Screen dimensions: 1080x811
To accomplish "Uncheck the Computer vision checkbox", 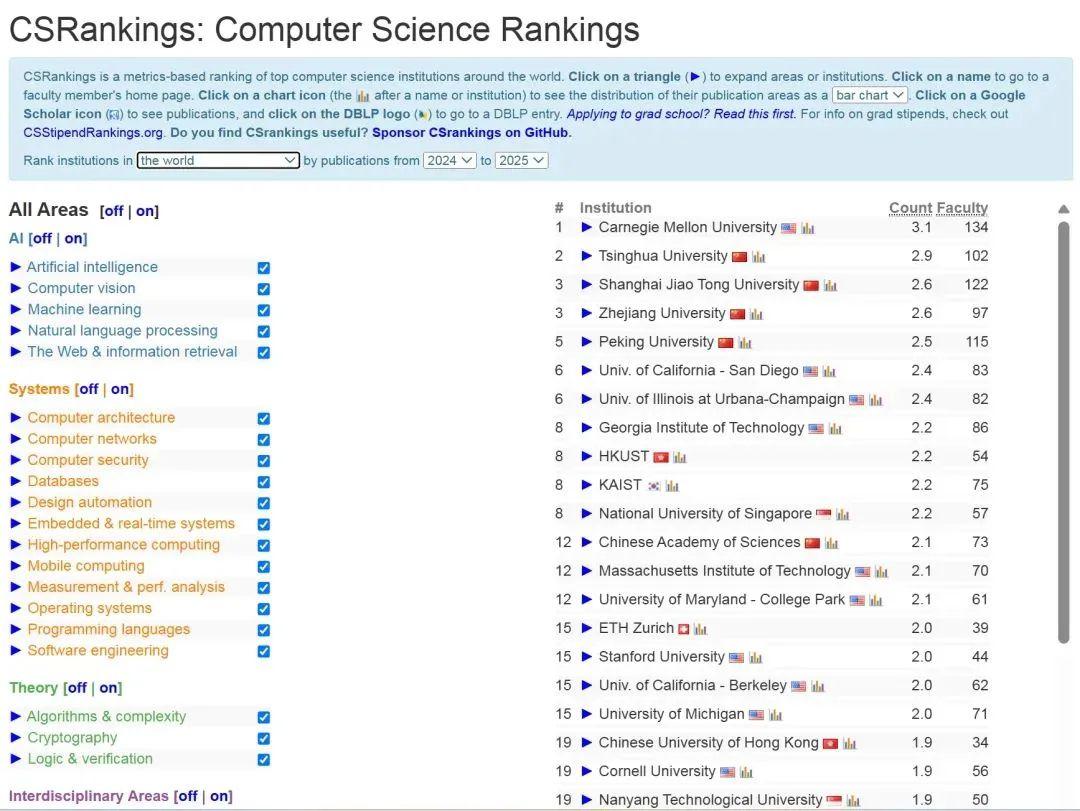I will [264, 289].
